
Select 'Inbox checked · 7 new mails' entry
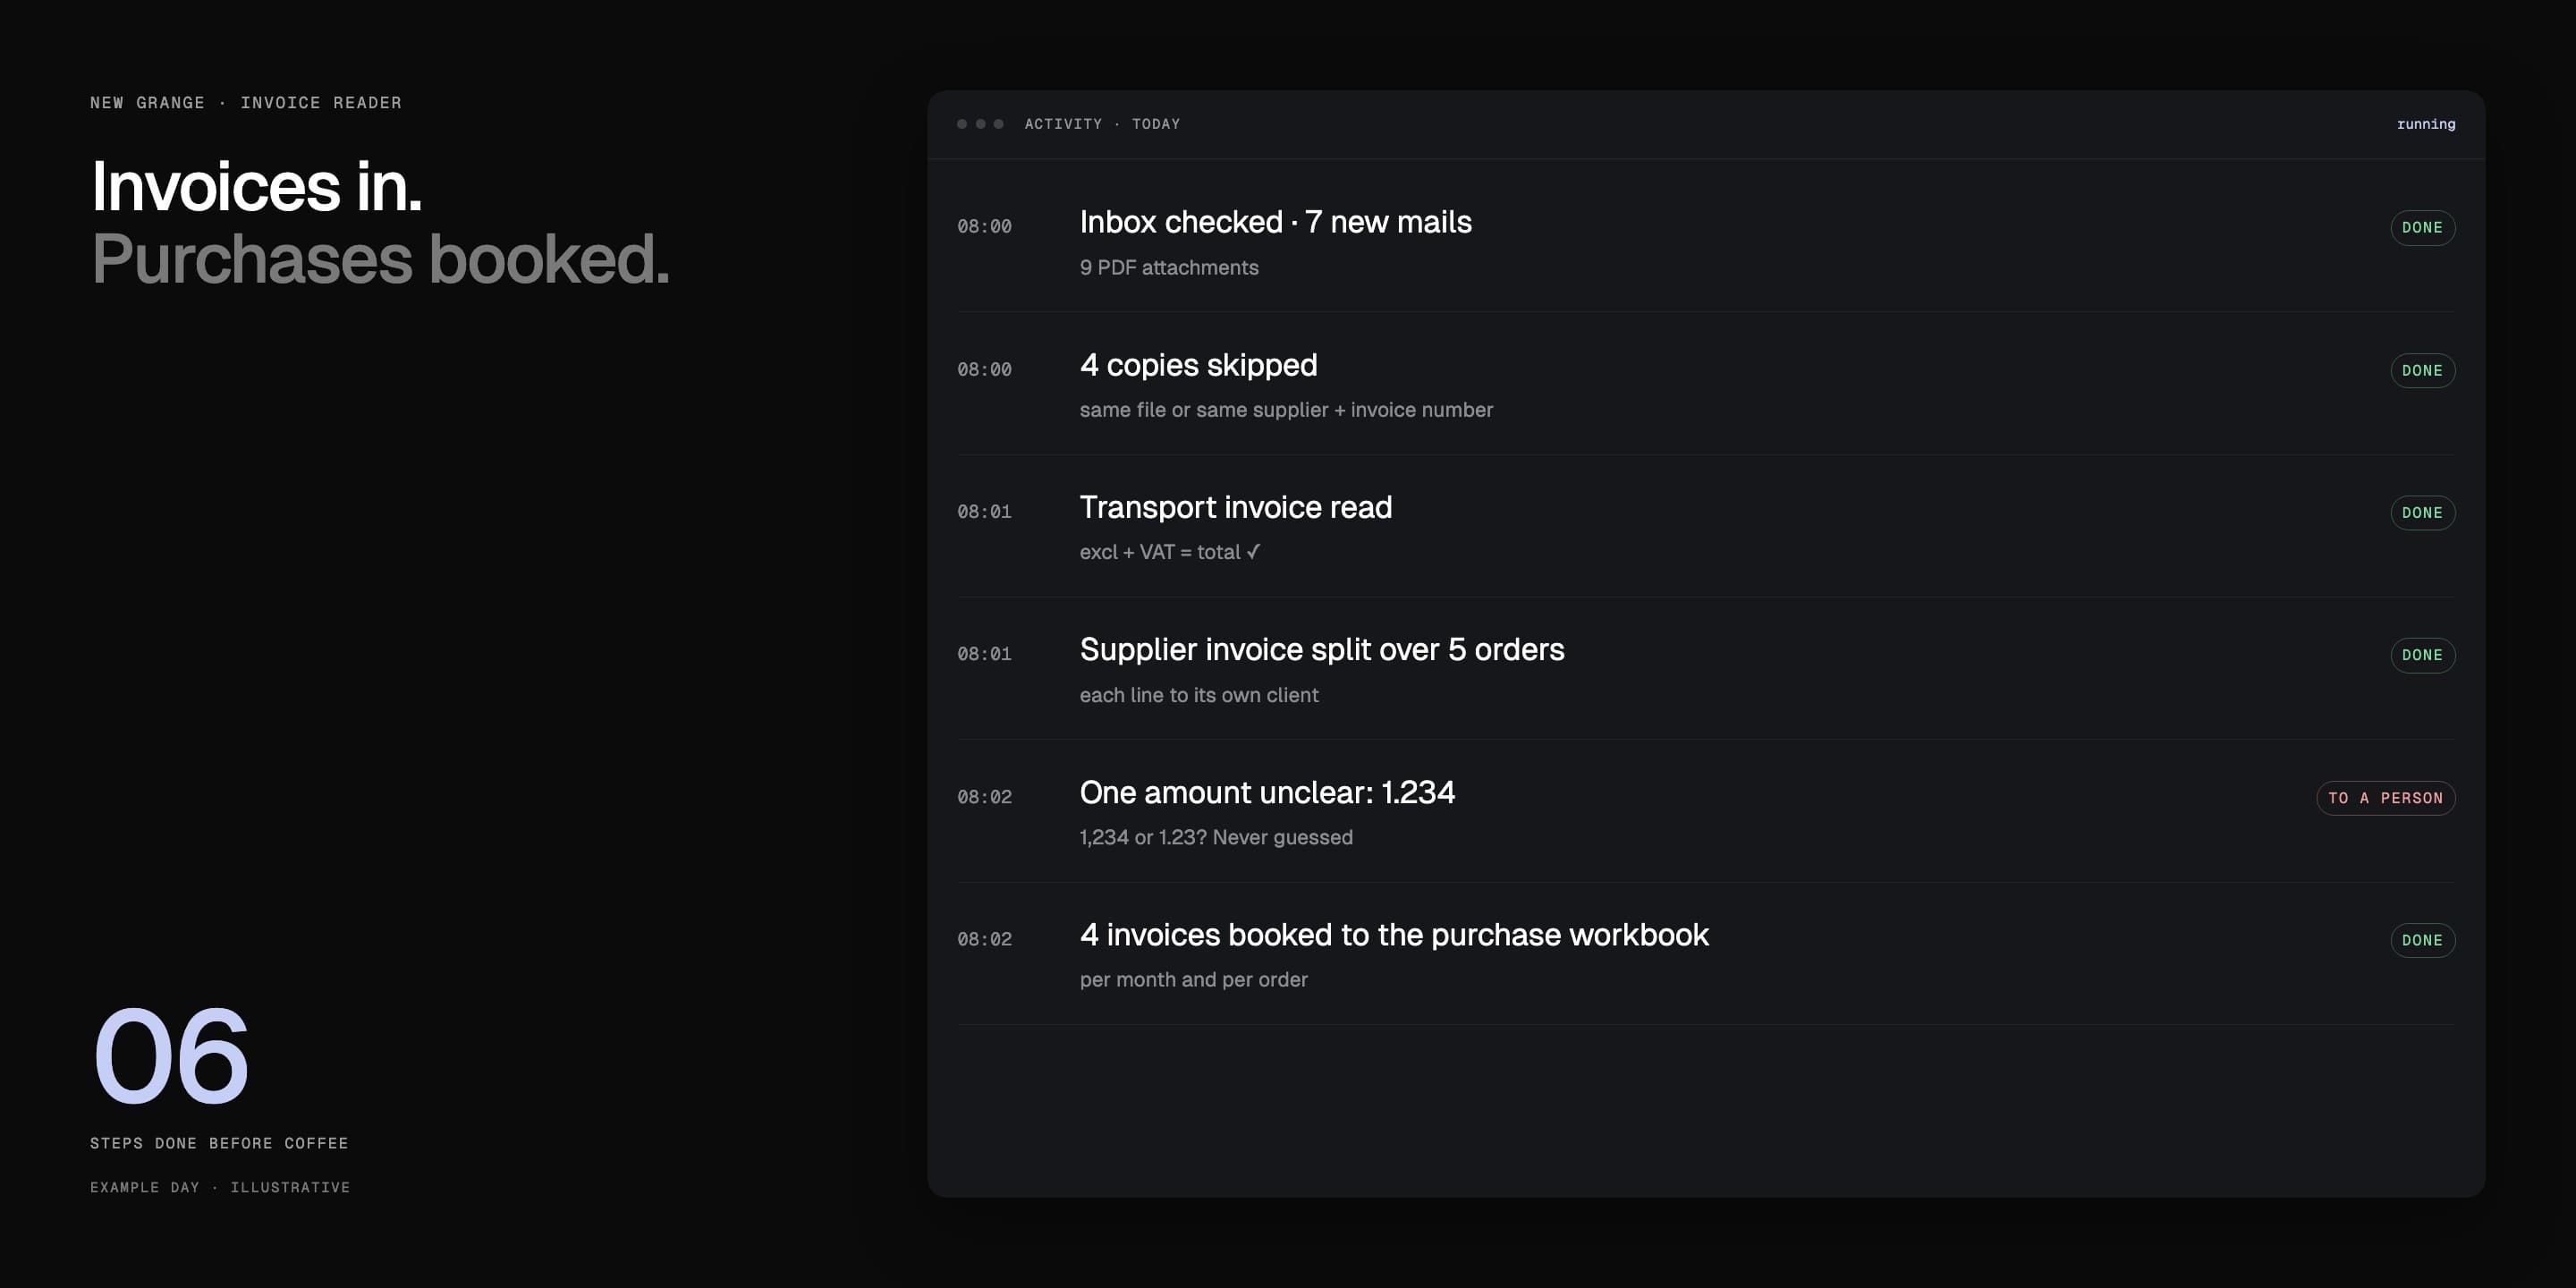click(1275, 222)
